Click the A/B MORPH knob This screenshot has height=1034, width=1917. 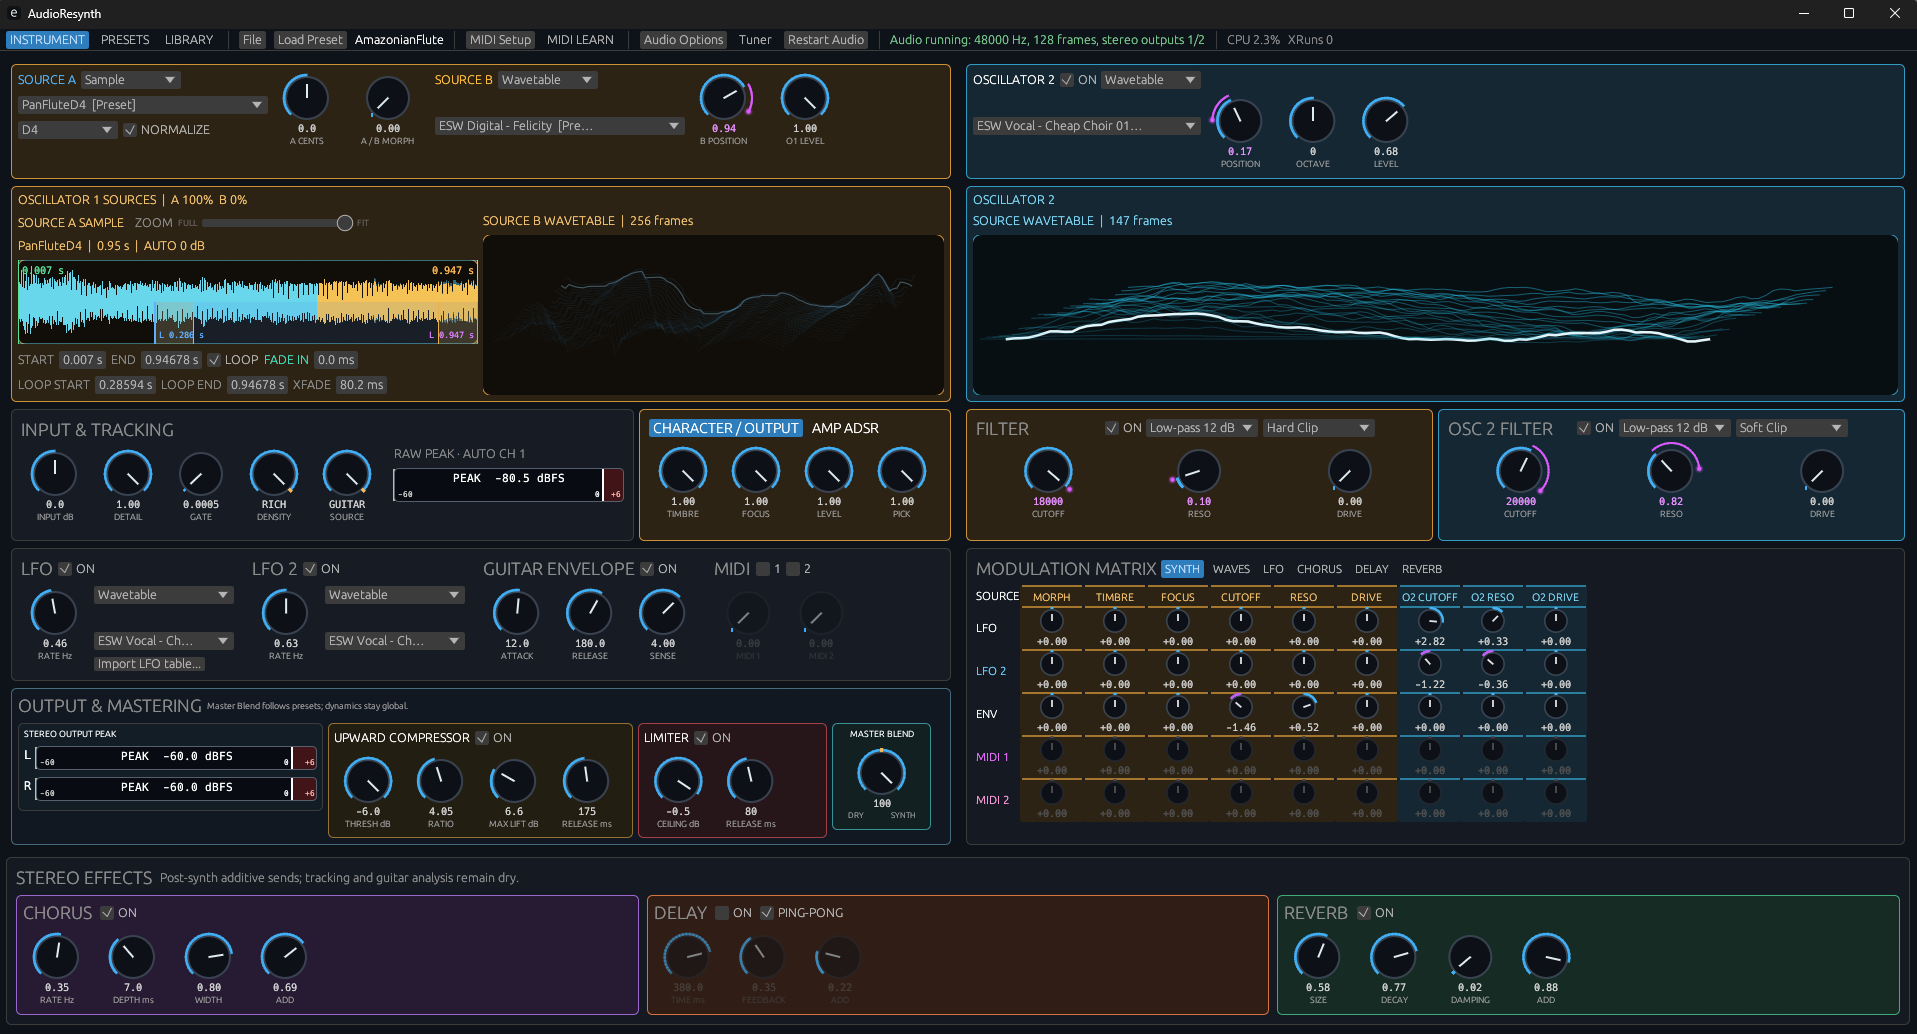[x=387, y=98]
